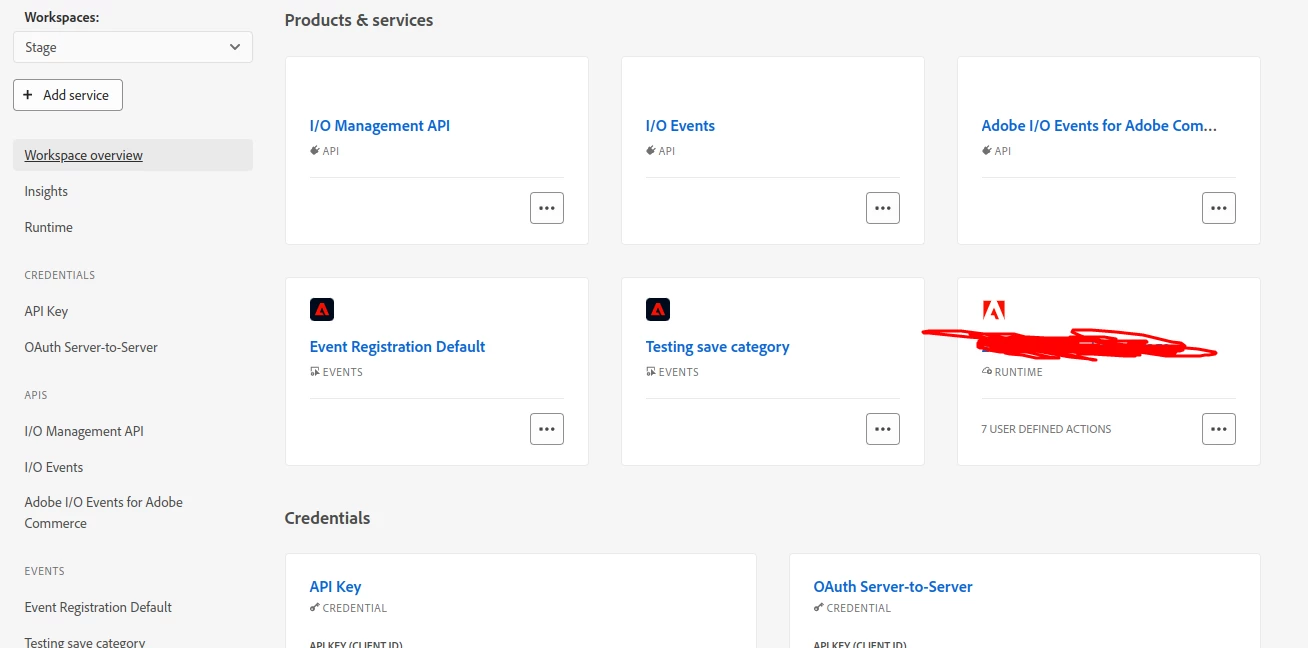Click the events icon under Event Registration Default

tap(315, 372)
